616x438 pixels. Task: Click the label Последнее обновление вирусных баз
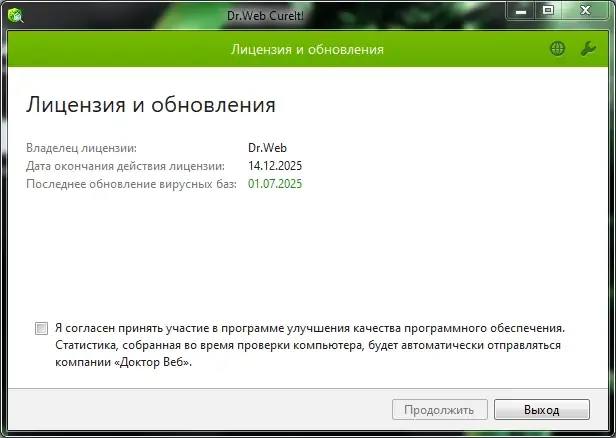pyautogui.click(x=131, y=184)
